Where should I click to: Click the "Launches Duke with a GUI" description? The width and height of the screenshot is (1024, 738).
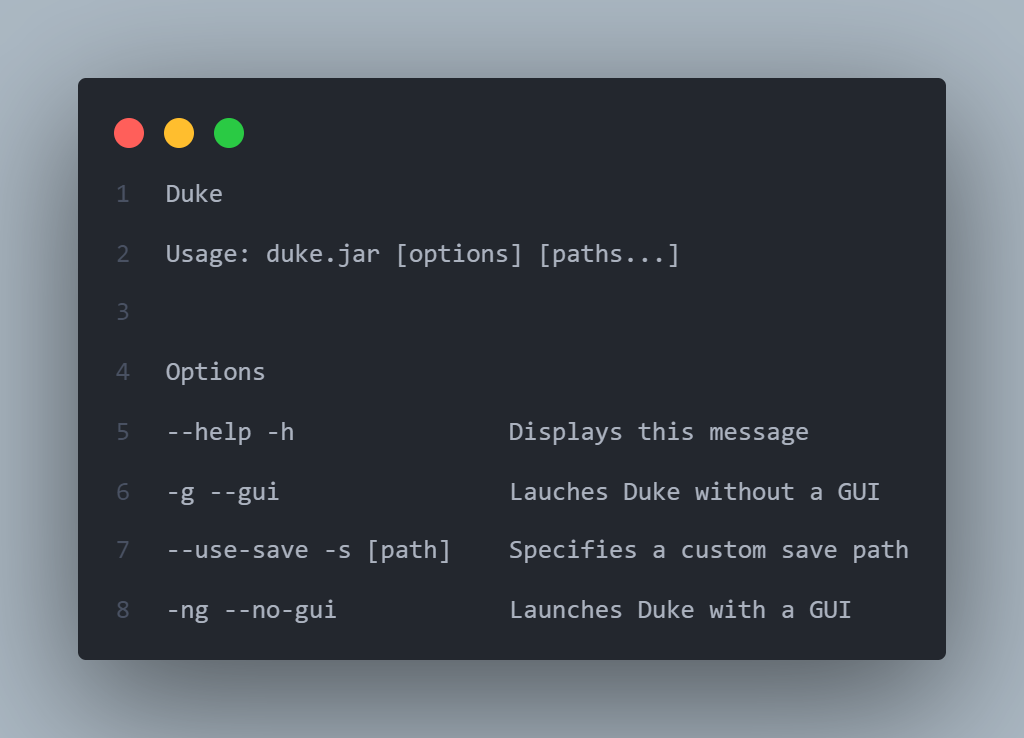[680, 610]
